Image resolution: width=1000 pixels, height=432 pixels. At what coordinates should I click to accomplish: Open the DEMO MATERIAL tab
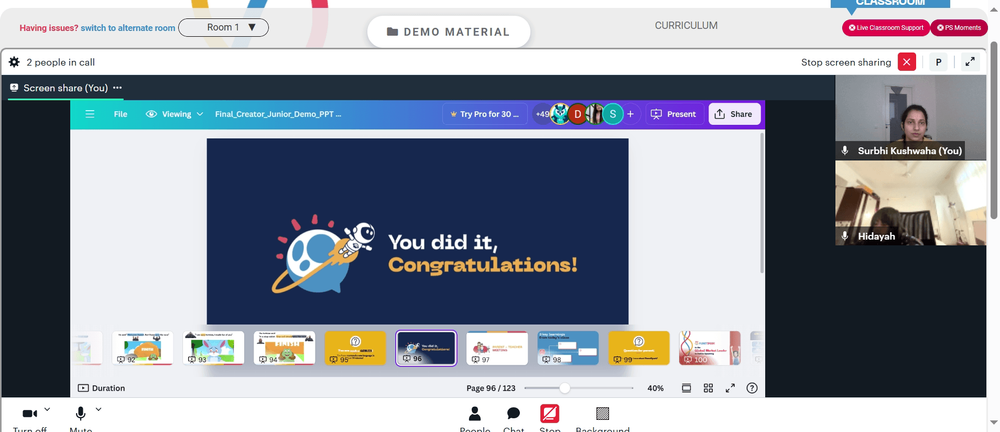448,32
